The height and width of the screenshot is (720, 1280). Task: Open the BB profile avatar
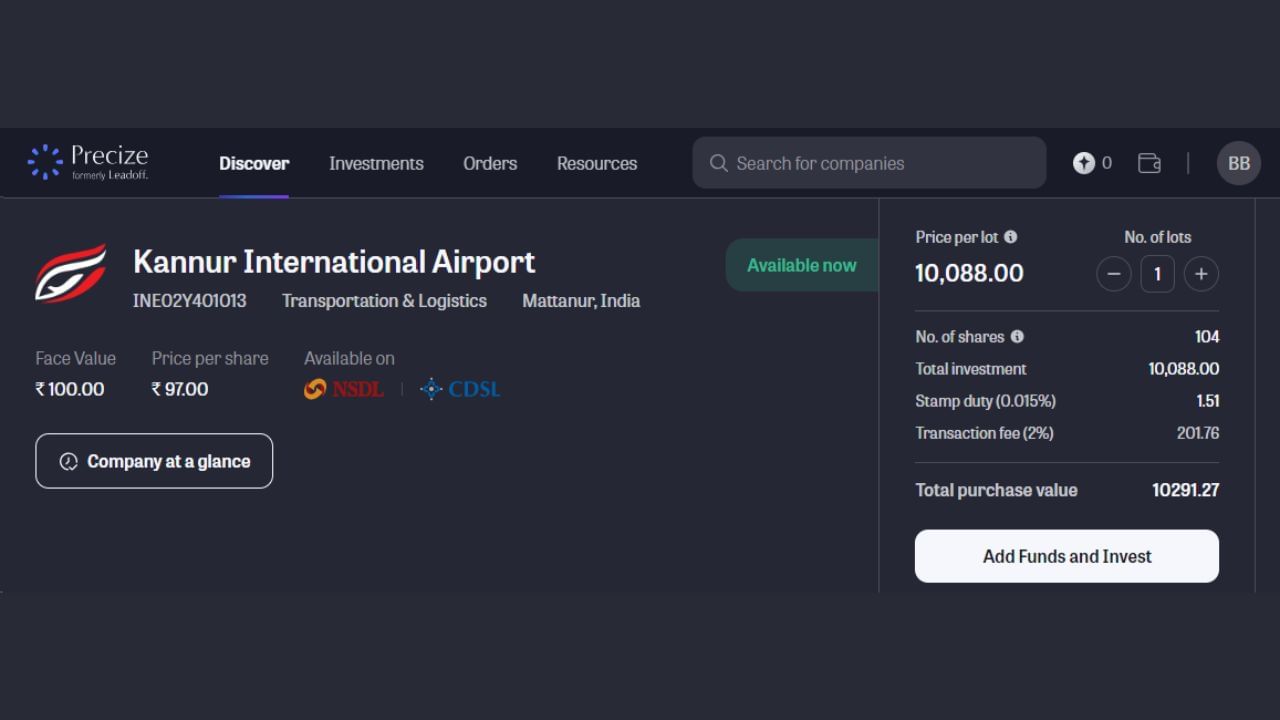point(1238,163)
